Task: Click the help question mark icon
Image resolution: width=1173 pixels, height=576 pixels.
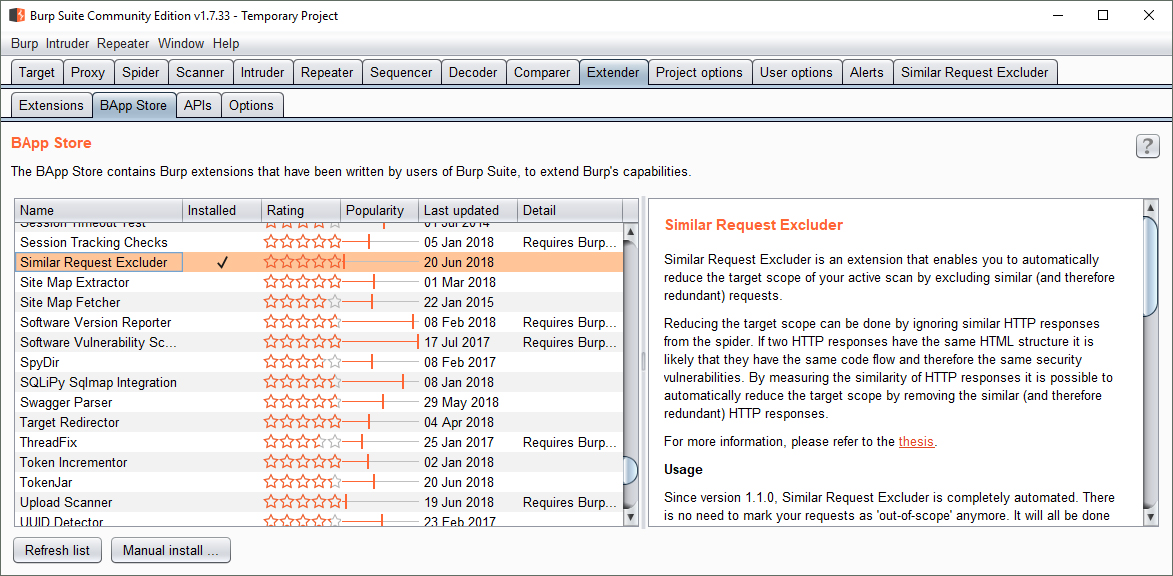Action: point(1147,146)
